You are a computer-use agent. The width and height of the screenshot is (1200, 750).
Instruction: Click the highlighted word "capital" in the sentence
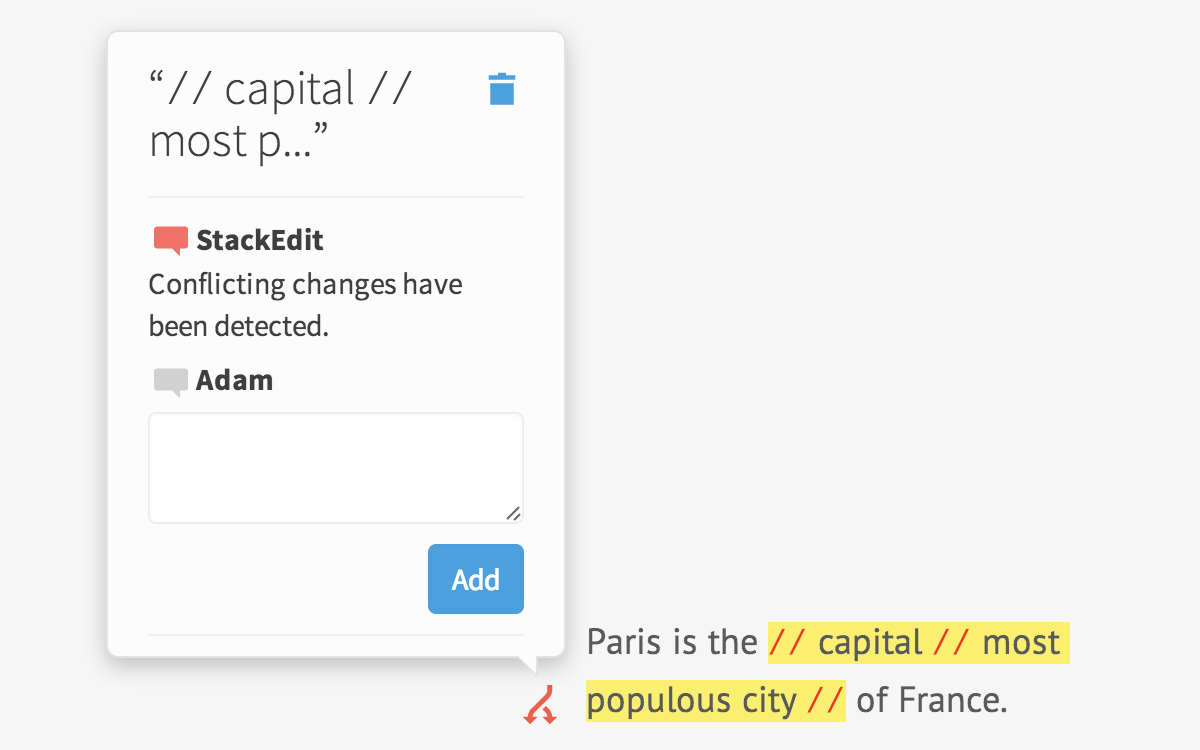tap(870, 642)
